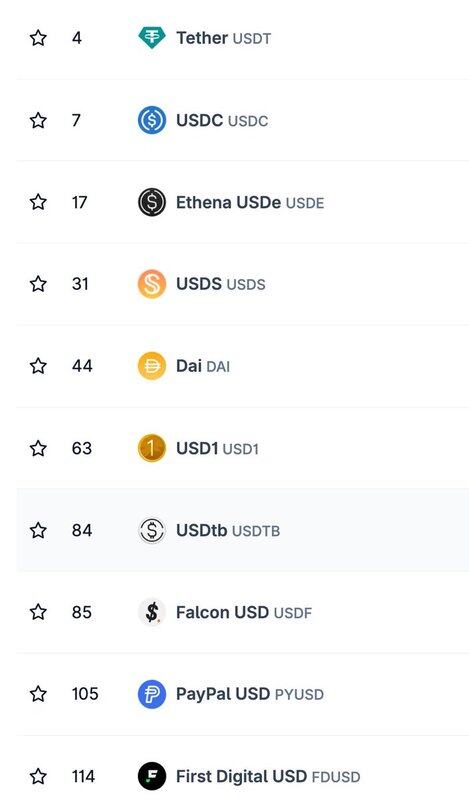Open the Tether USDT coin page

click(224, 38)
